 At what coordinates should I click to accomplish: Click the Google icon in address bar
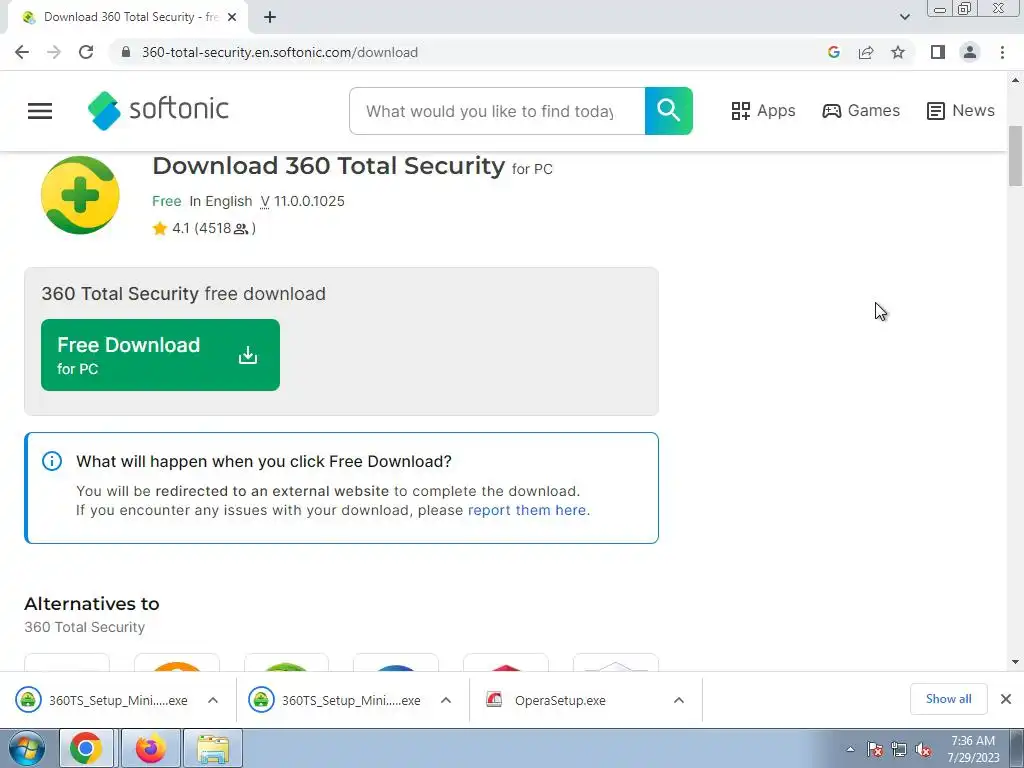(x=833, y=52)
